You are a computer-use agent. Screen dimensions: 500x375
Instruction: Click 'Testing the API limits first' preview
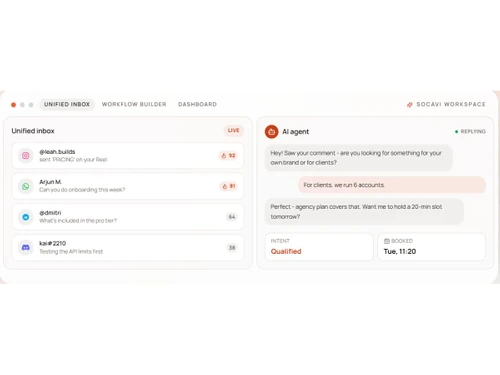tap(71, 252)
